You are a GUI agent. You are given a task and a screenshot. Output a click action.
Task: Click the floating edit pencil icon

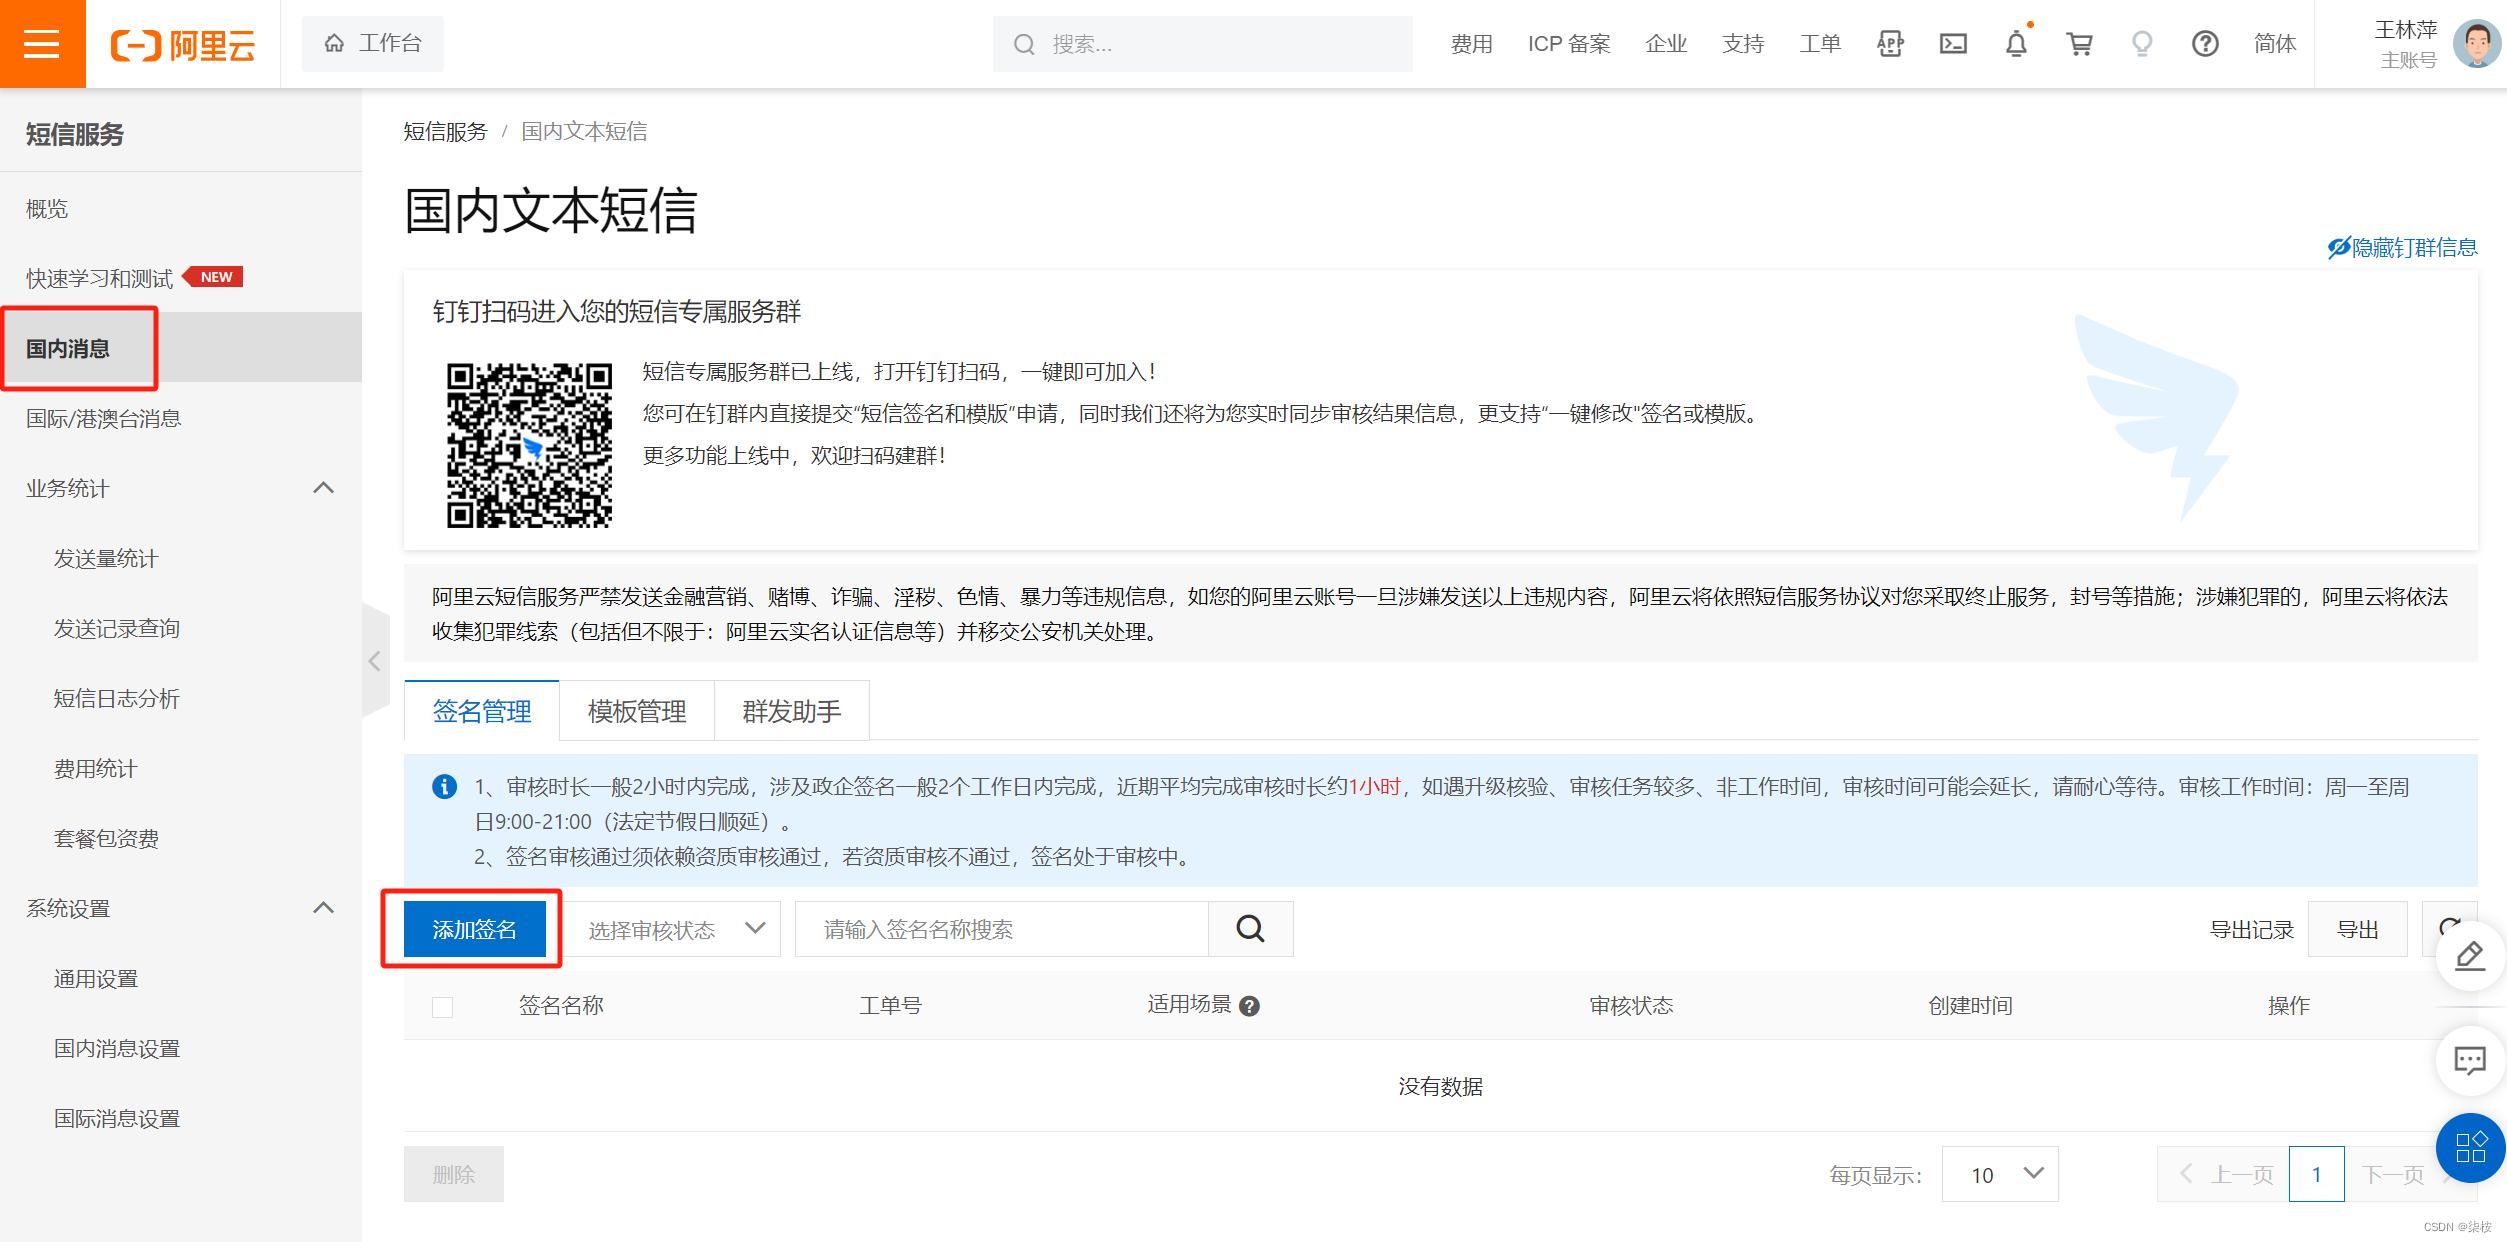click(x=2470, y=955)
